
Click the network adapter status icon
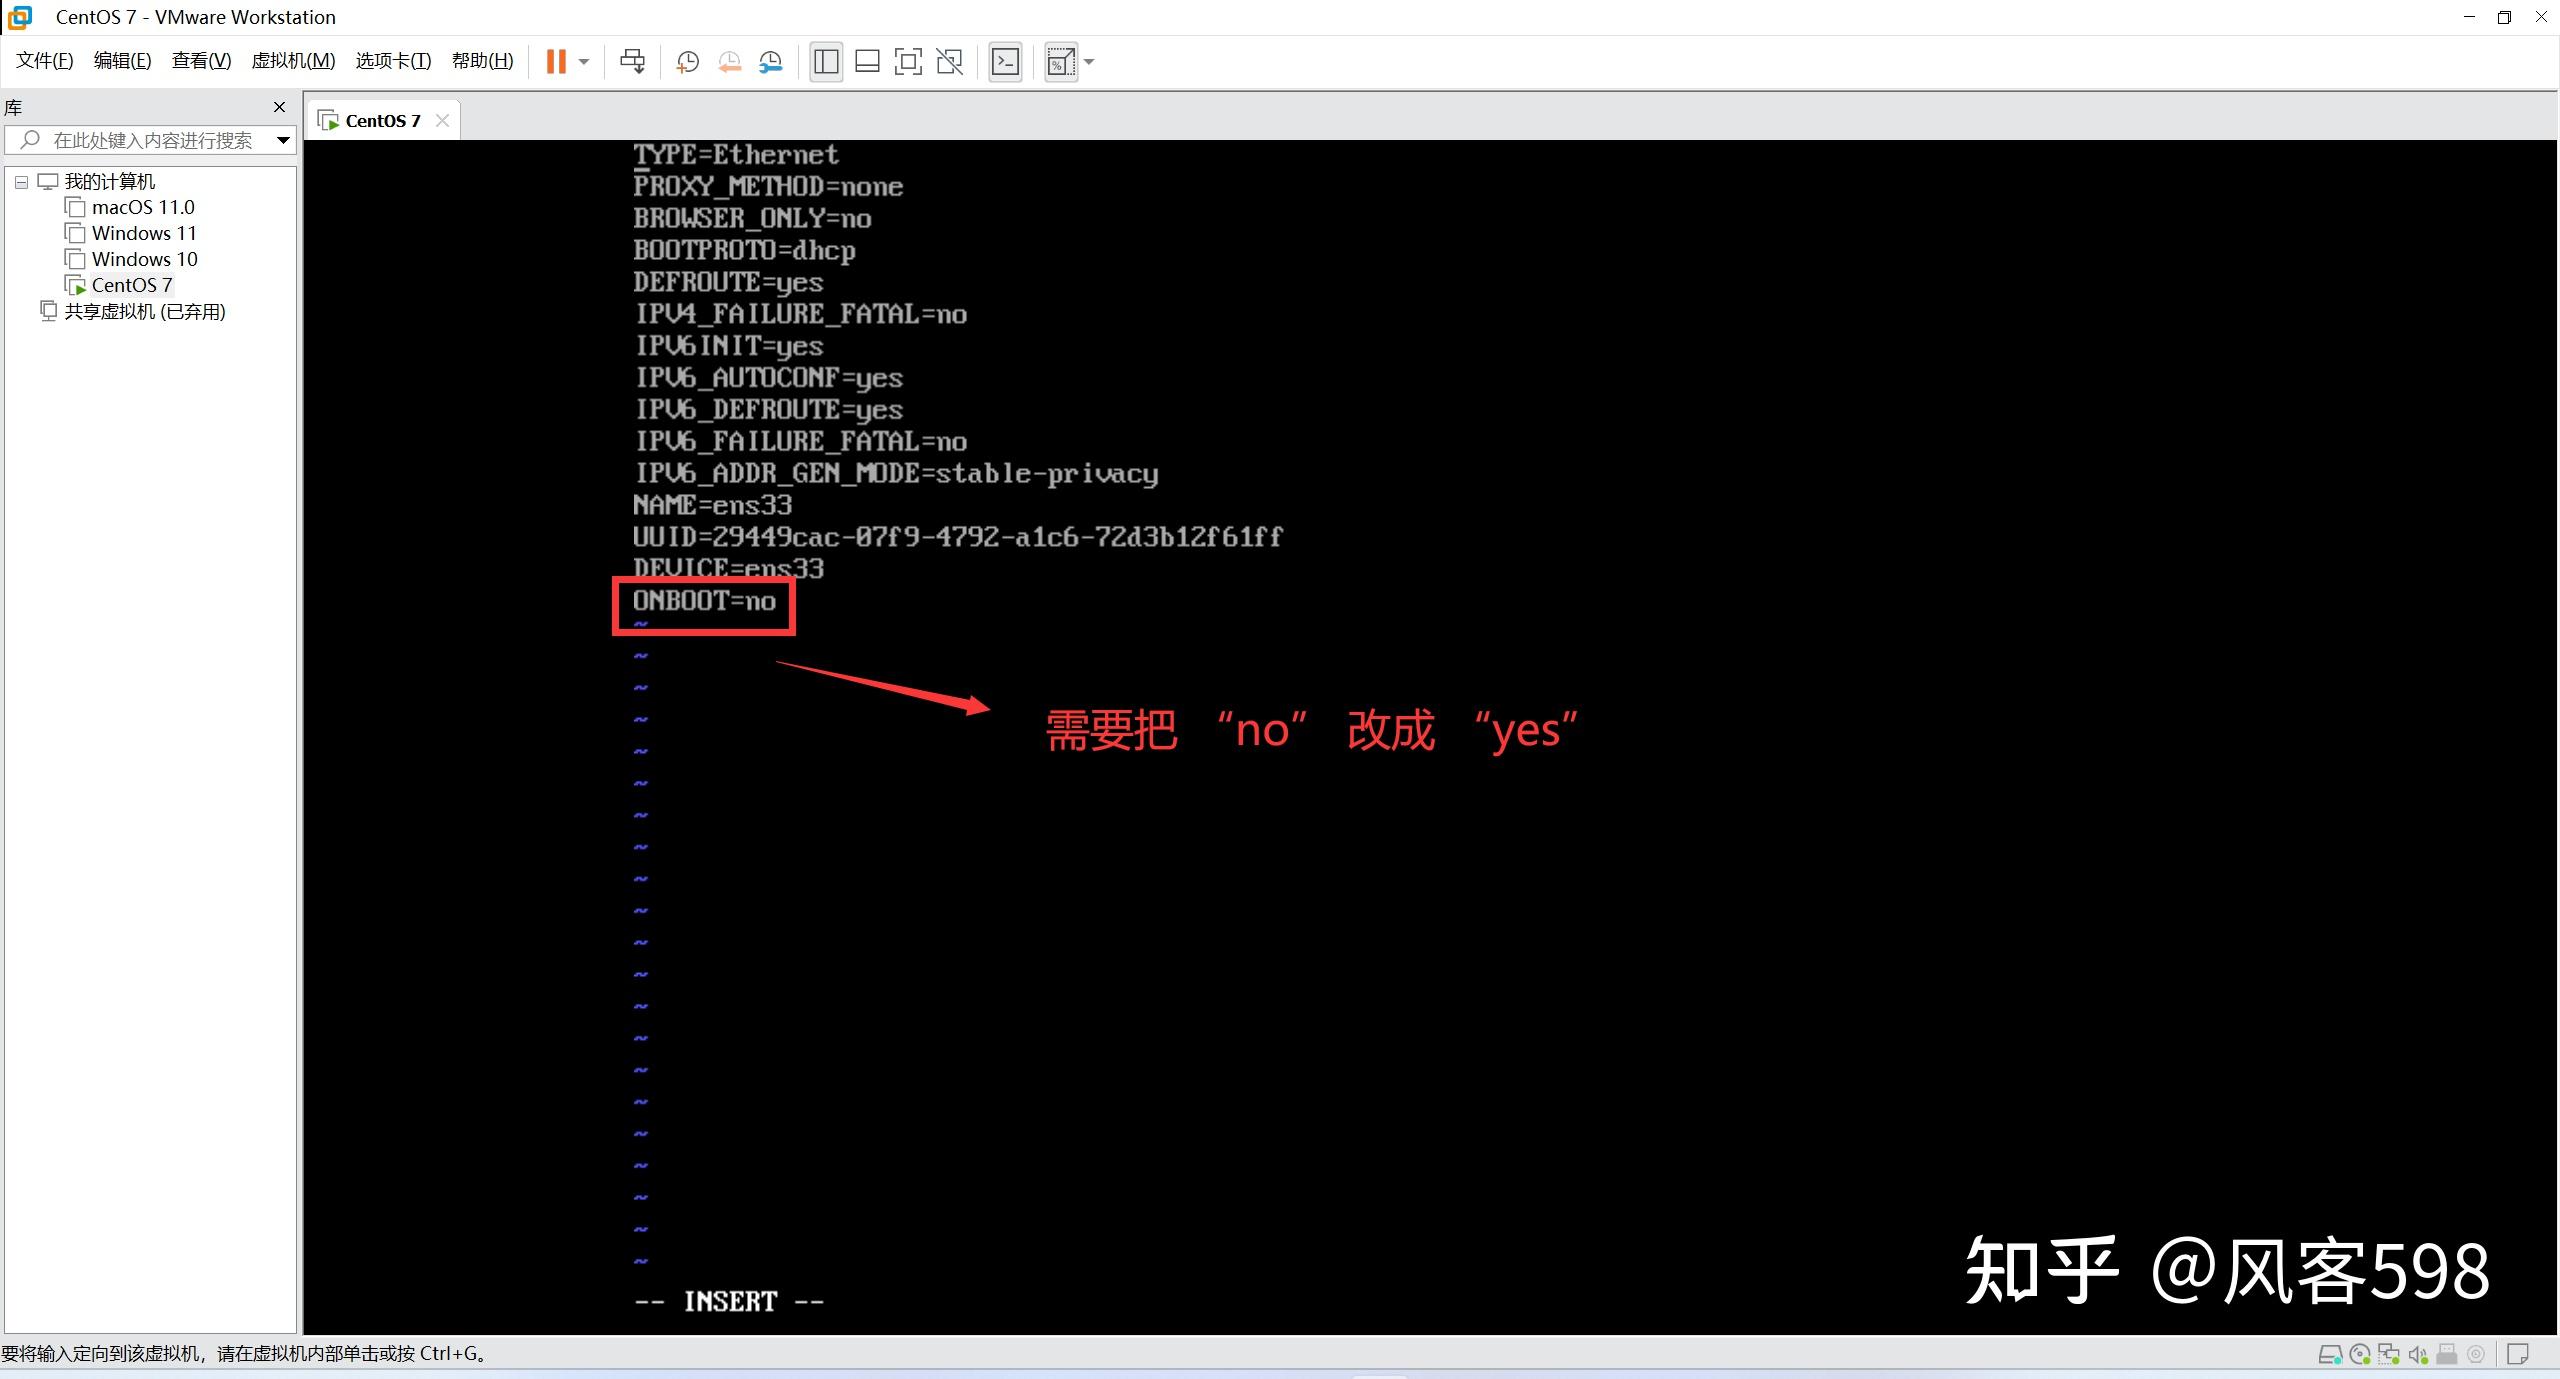[2387, 1354]
